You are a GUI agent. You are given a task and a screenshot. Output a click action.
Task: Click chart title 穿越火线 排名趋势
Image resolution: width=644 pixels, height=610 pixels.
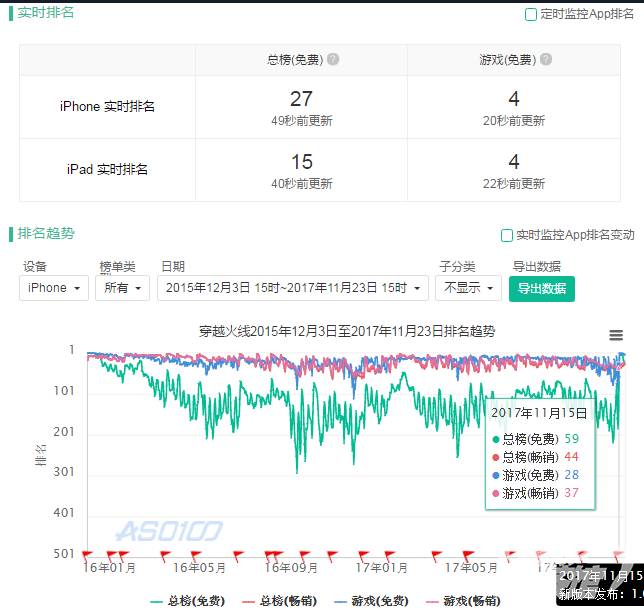pyautogui.click(x=347, y=331)
